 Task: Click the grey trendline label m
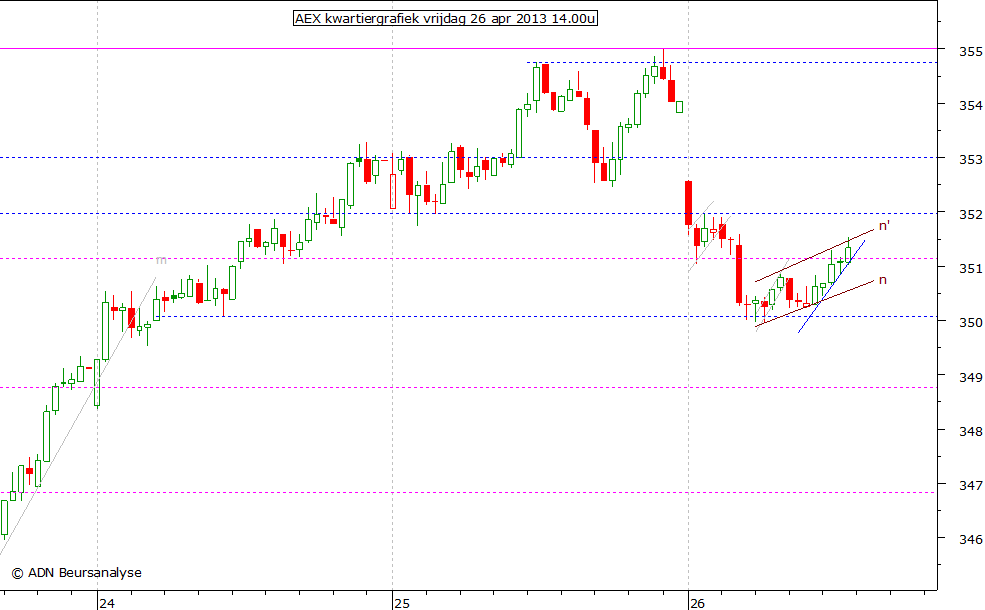pyautogui.click(x=161, y=260)
